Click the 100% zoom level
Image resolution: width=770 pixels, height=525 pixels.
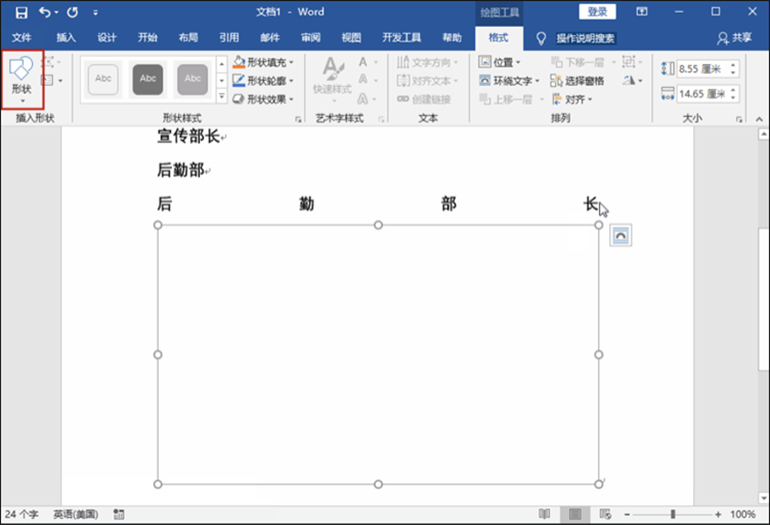pos(742,514)
